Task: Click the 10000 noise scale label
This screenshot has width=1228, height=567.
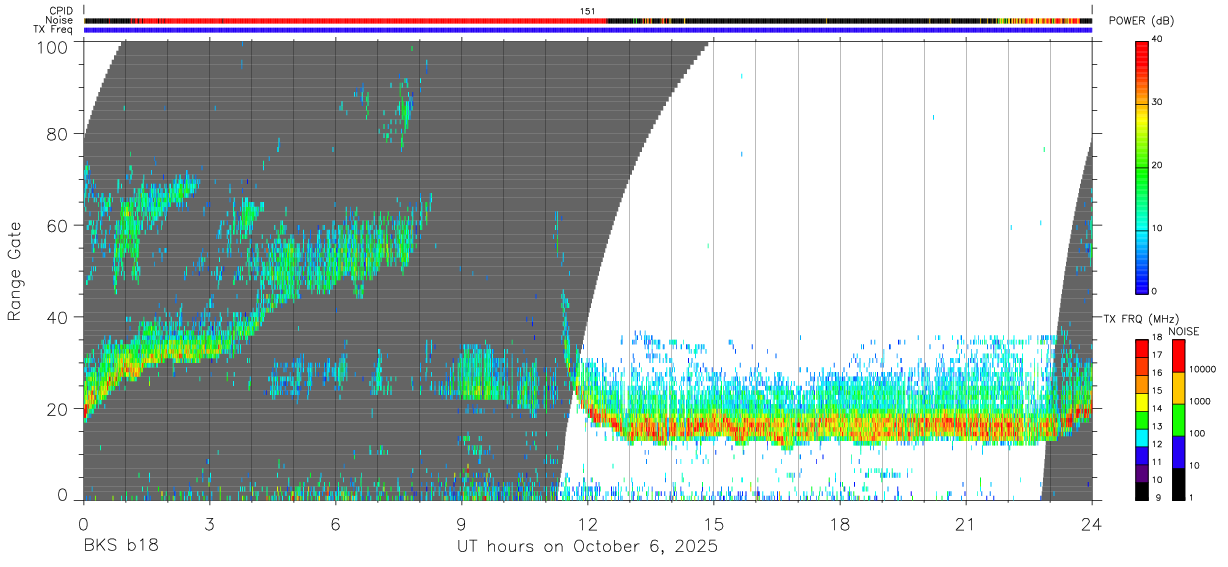Action: coord(1202,369)
